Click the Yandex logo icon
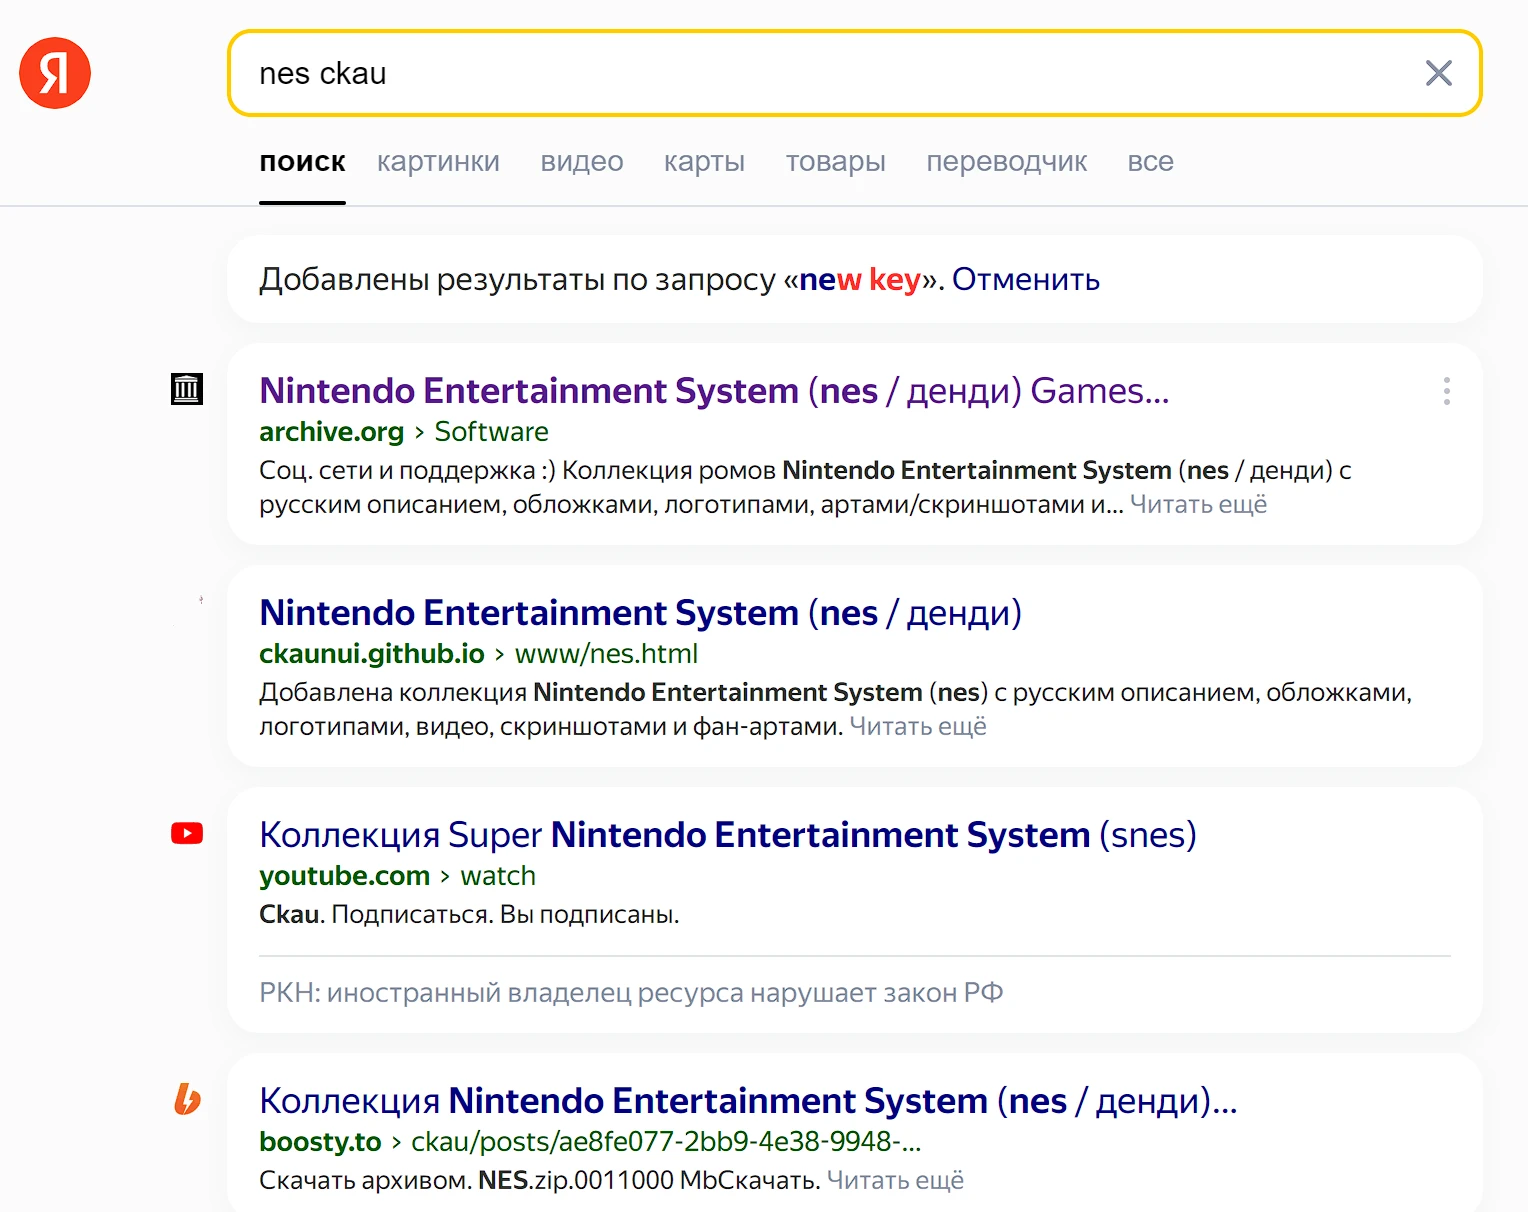This screenshot has width=1528, height=1212. (55, 73)
